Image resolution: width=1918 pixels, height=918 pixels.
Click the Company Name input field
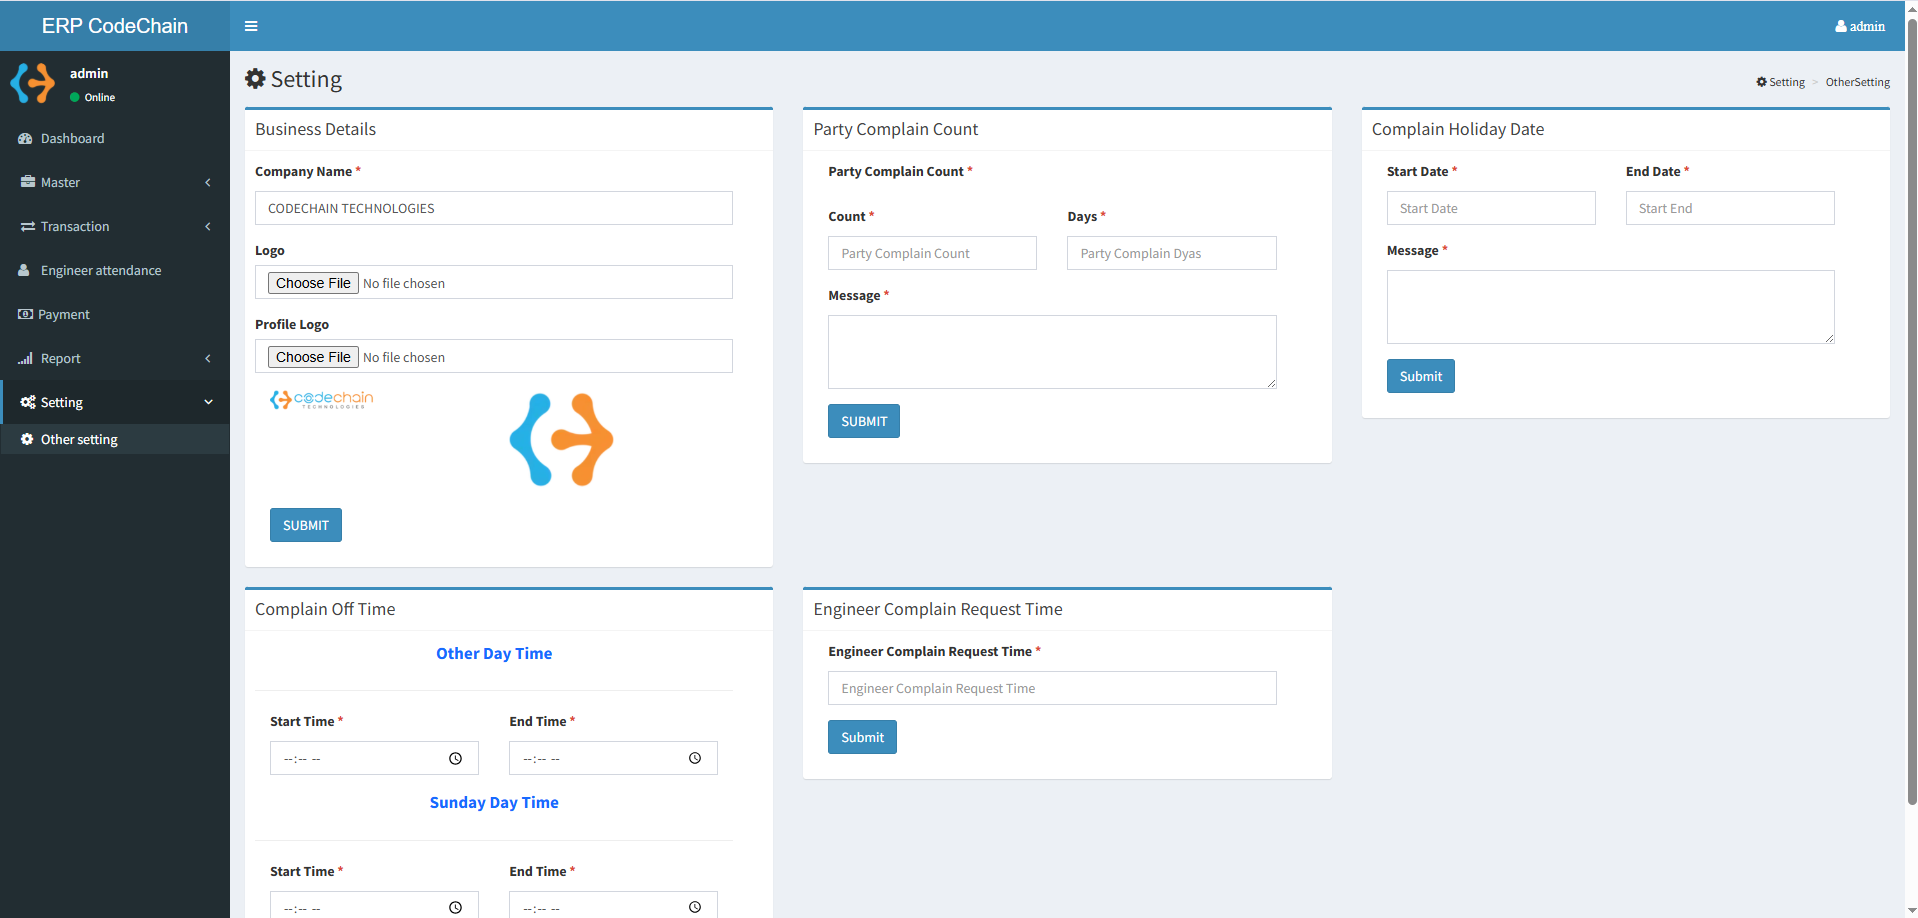coord(493,208)
